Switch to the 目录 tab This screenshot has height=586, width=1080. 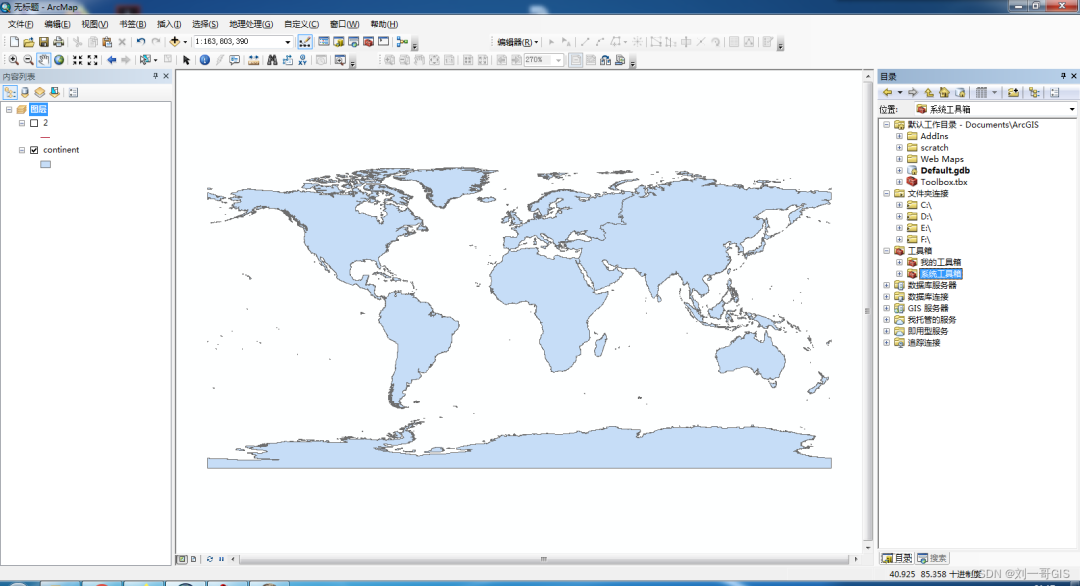tap(897, 558)
